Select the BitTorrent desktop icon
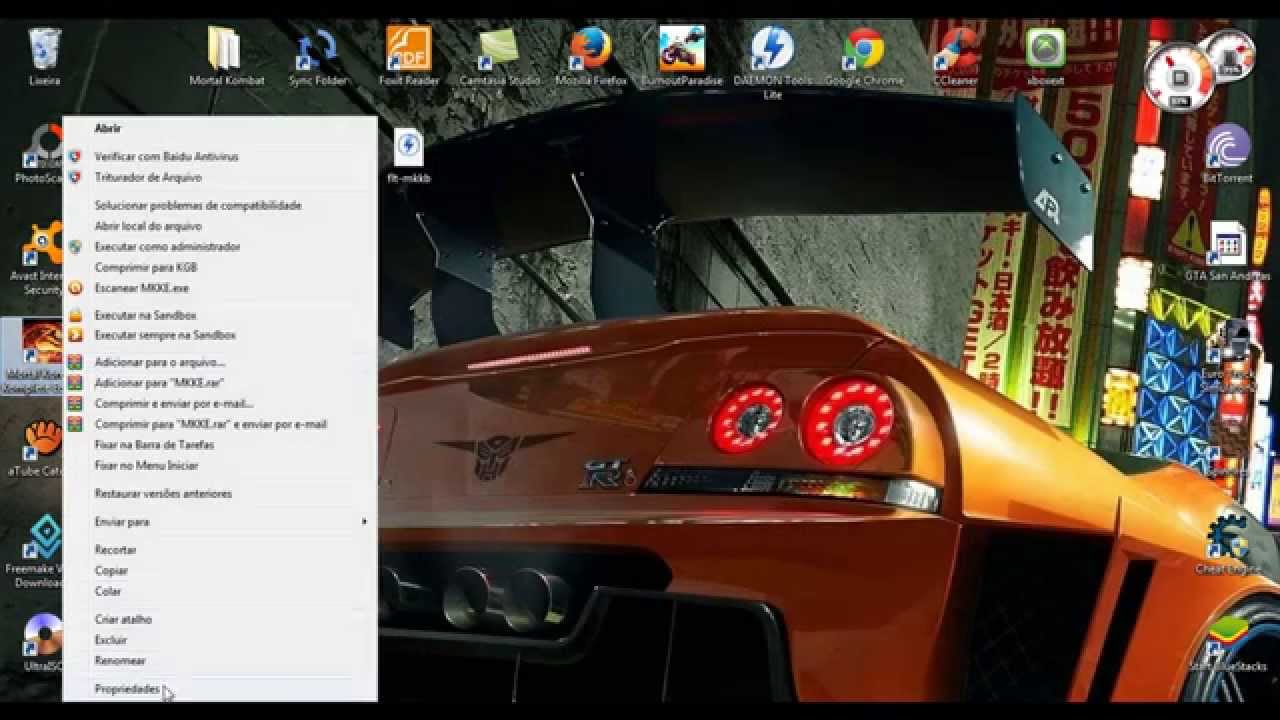Image resolution: width=1280 pixels, height=720 pixels. [x=1228, y=154]
